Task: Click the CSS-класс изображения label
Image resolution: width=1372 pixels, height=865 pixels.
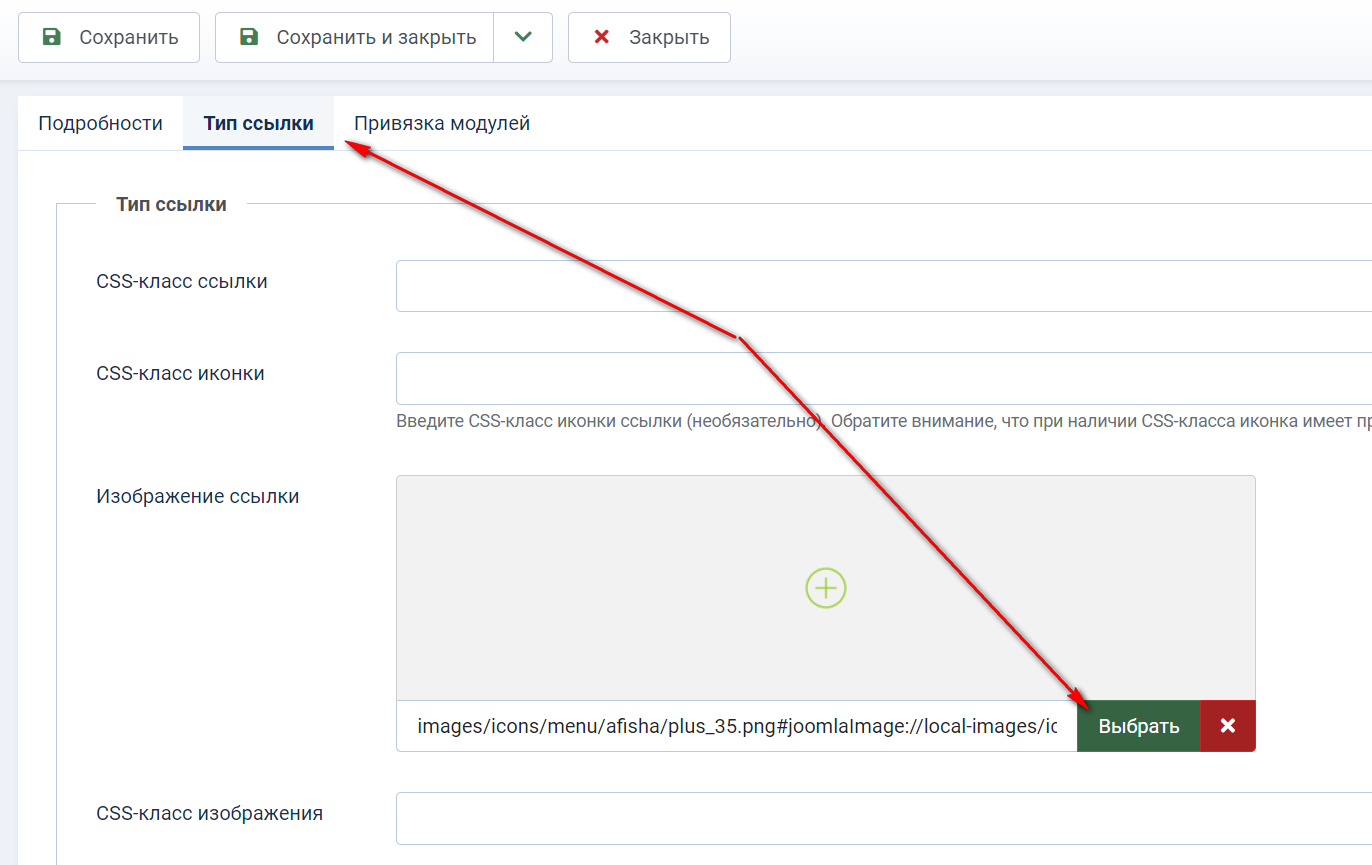Action: pyautogui.click(x=209, y=813)
